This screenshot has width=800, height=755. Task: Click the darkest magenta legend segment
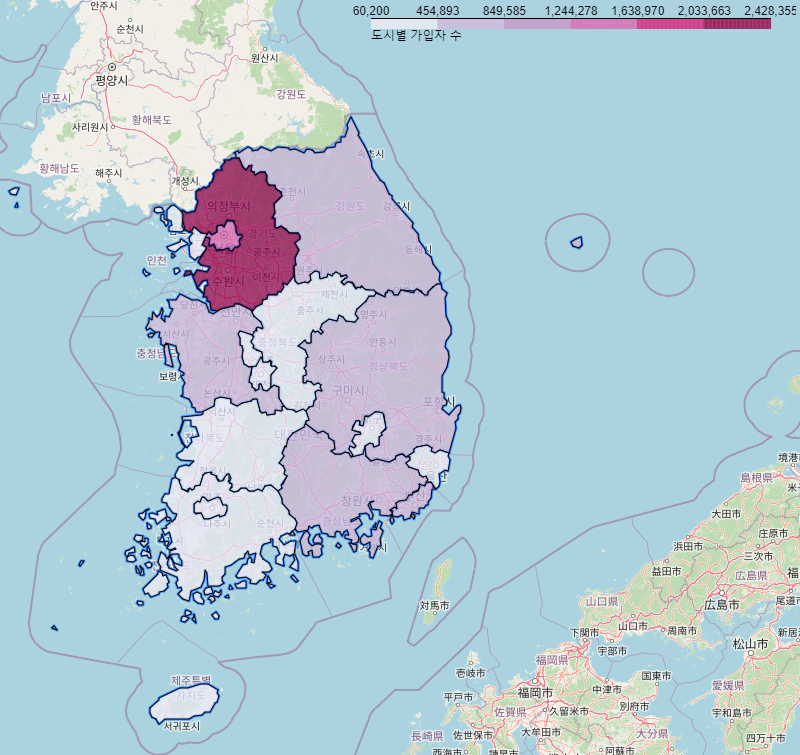click(x=738, y=23)
